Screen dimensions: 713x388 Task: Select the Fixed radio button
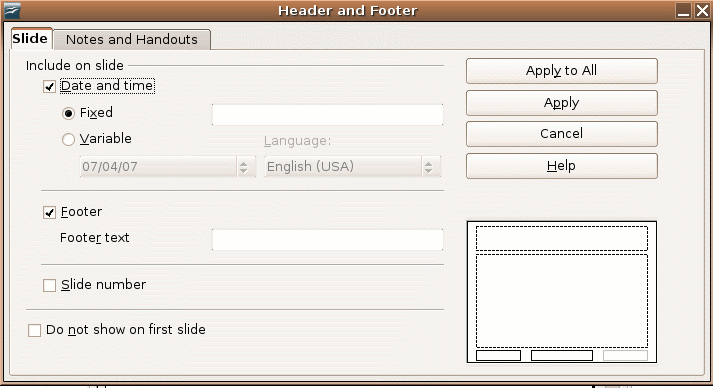pyautogui.click(x=68, y=113)
